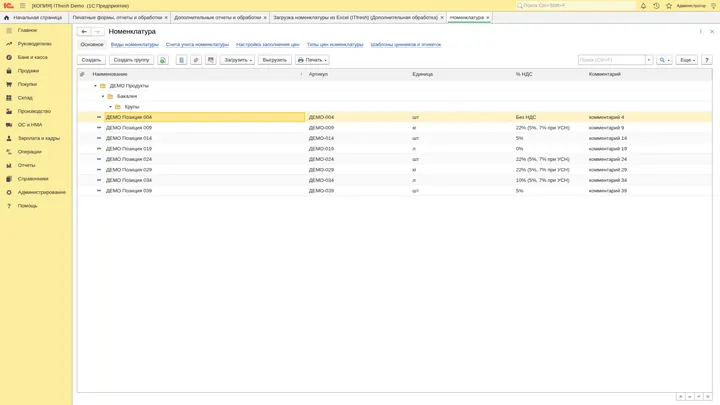
Task: Click the global search field Ctrl+Shift+F
Action: tap(575, 6)
